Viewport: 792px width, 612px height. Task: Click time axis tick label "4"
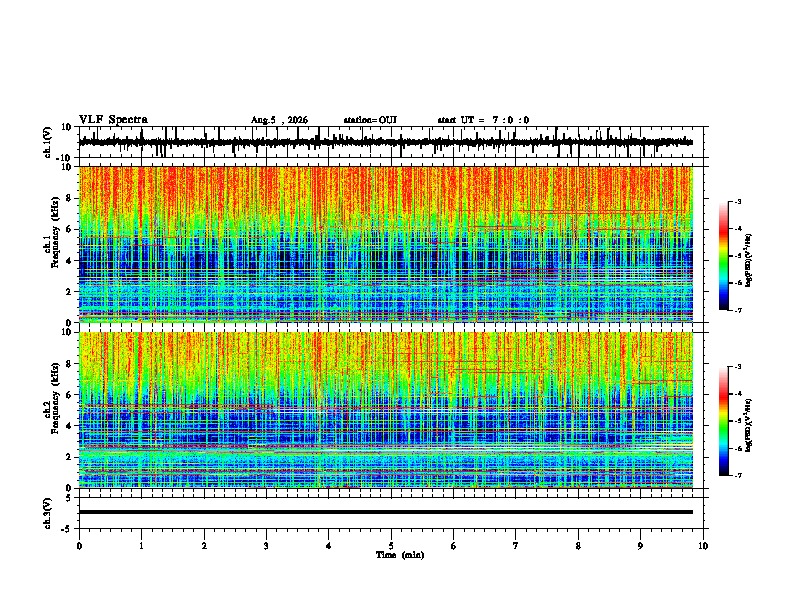point(329,546)
